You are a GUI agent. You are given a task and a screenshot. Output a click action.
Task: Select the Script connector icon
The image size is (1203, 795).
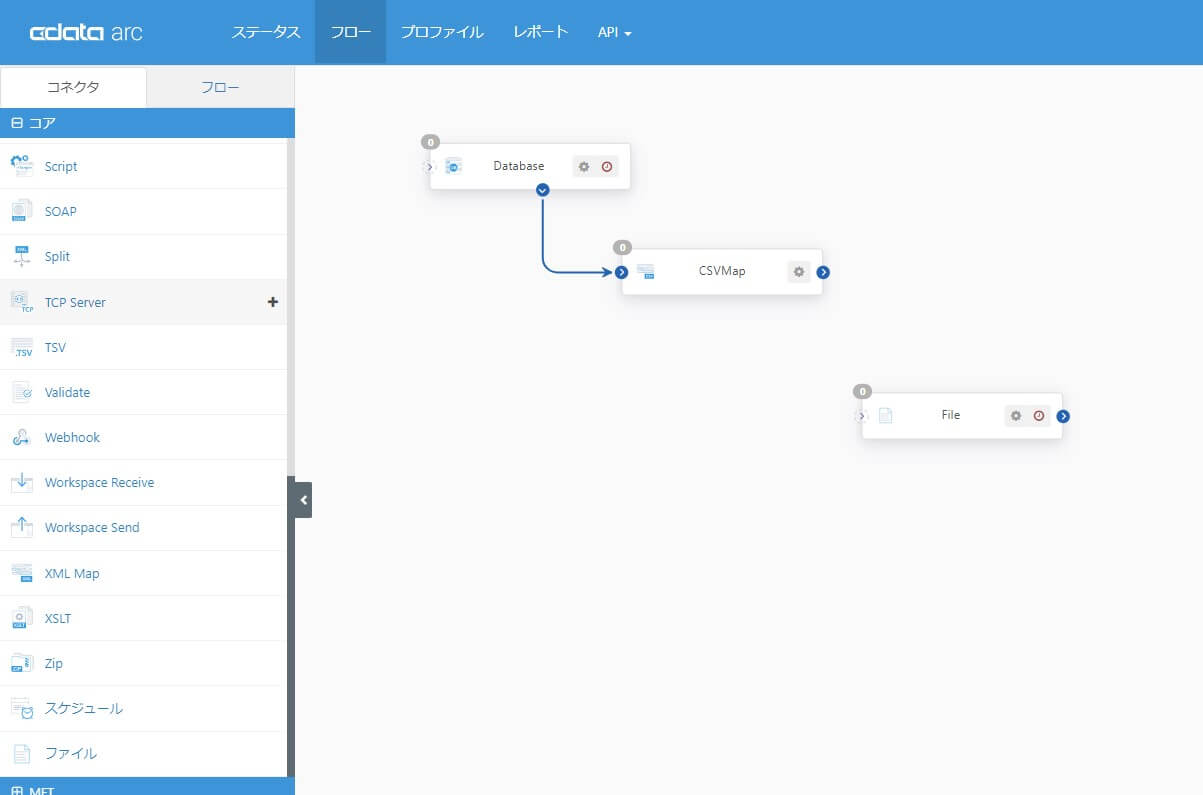pyautogui.click(x=21, y=166)
